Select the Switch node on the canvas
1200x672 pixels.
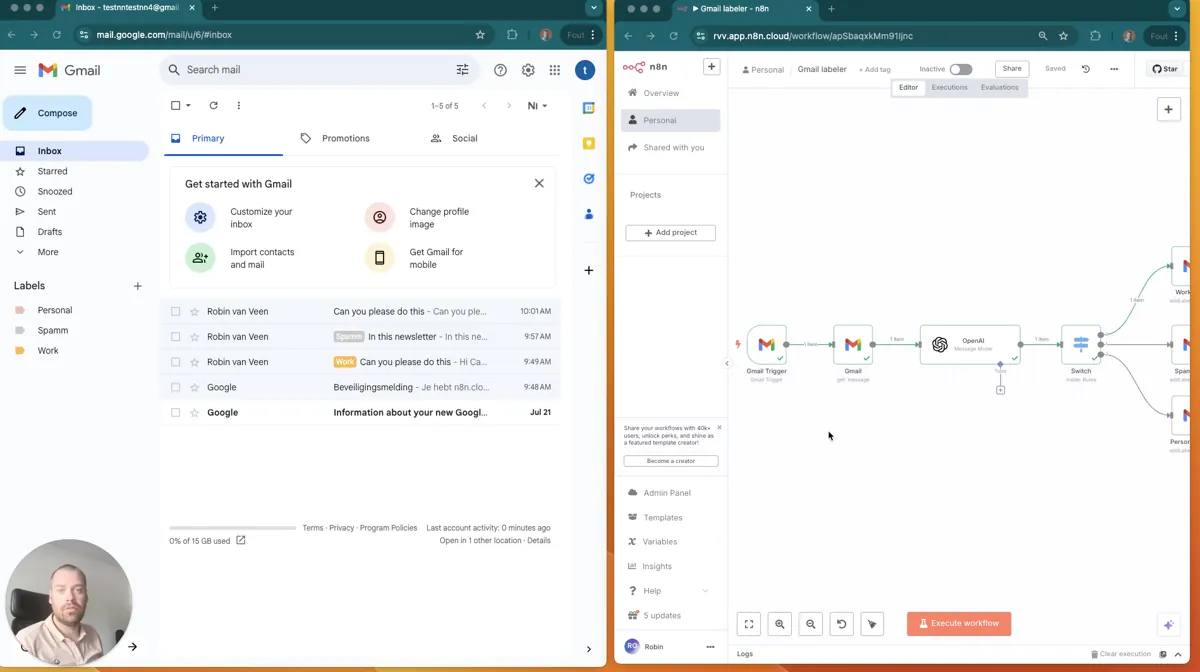(1081, 344)
